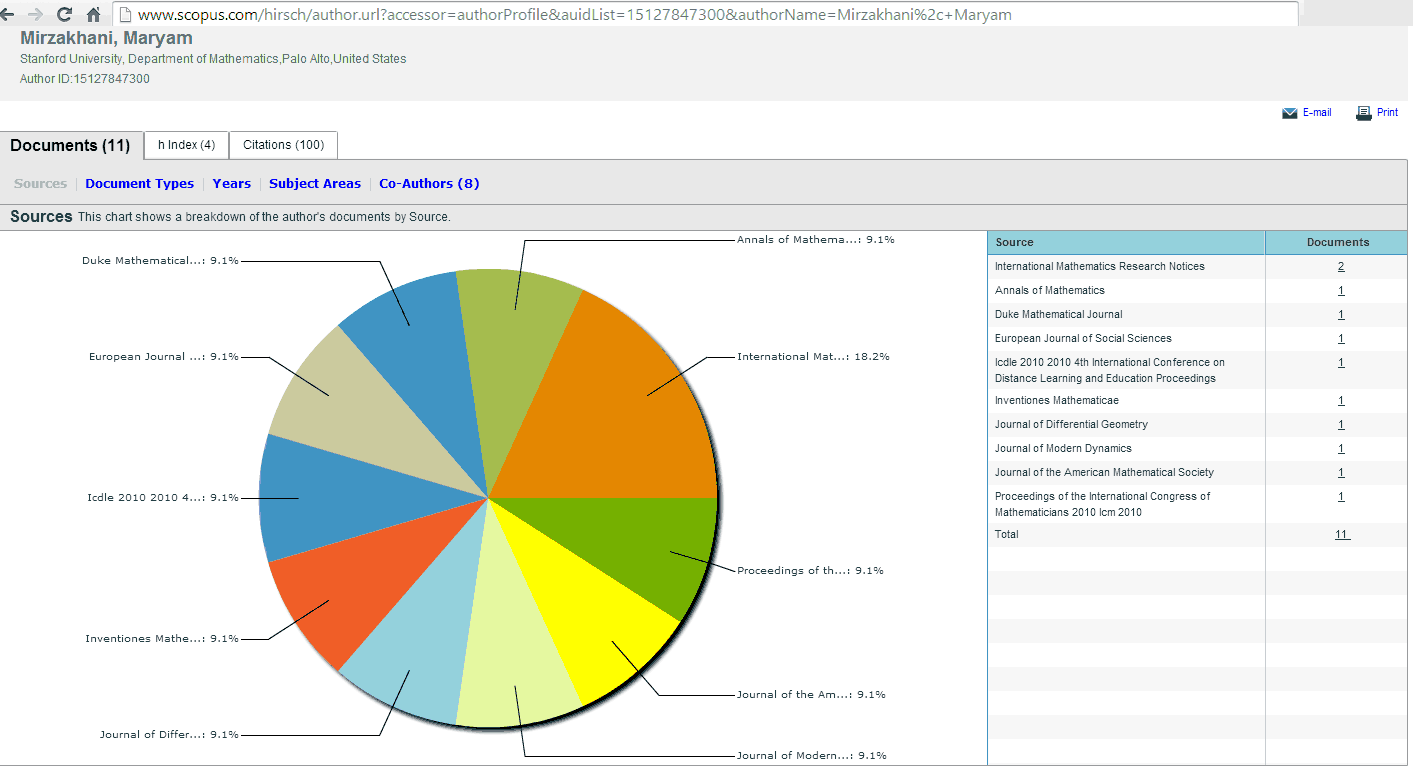
Task: Click the address bar URL field
Action: click(x=700, y=15)
